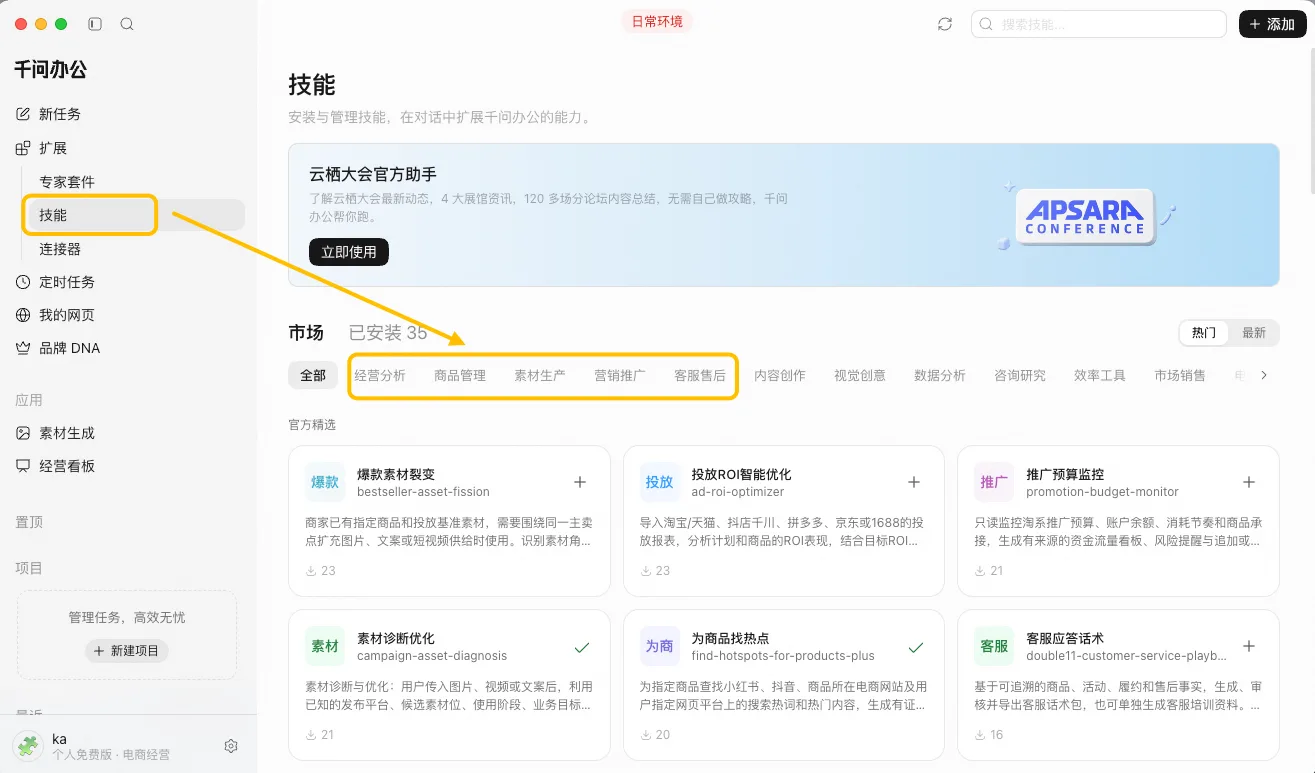Filter skills by 内容创作

tap(780, 376)
